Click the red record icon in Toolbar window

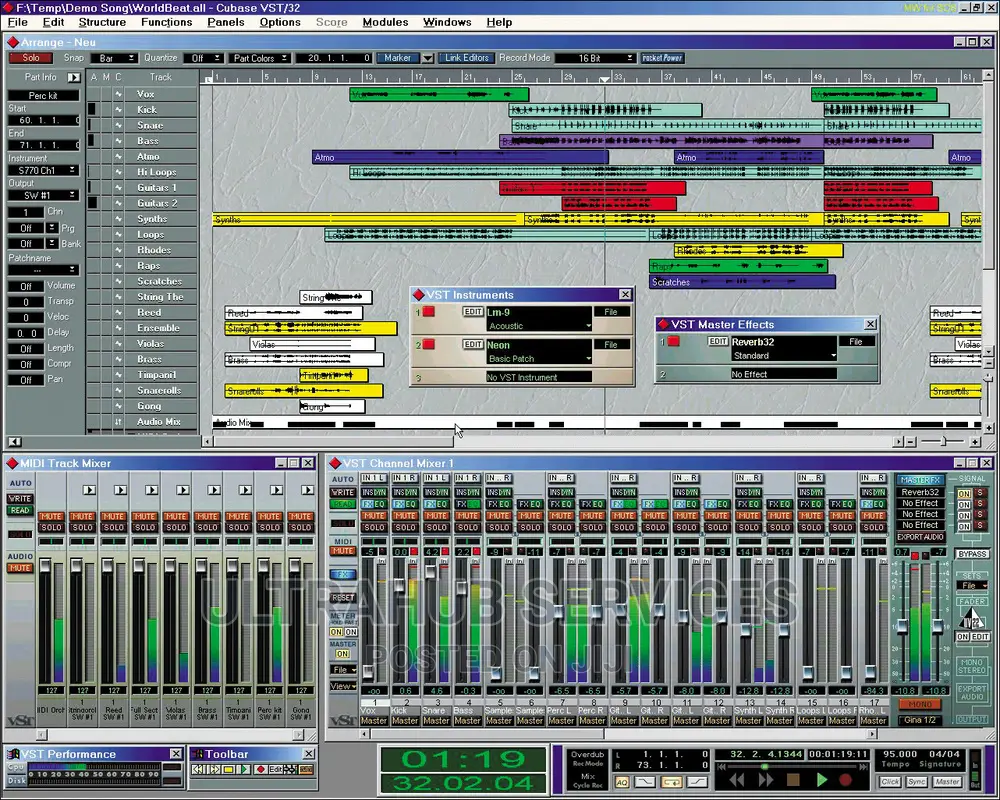pyautogui.click(x=260, y=770)
